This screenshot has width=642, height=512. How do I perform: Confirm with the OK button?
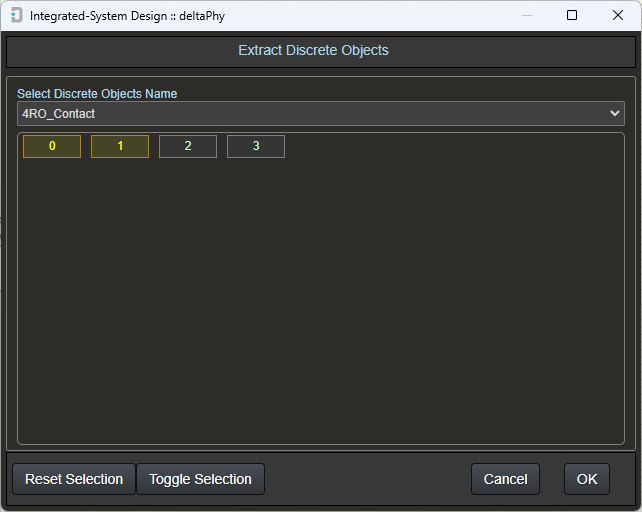[x=587, y=479]
